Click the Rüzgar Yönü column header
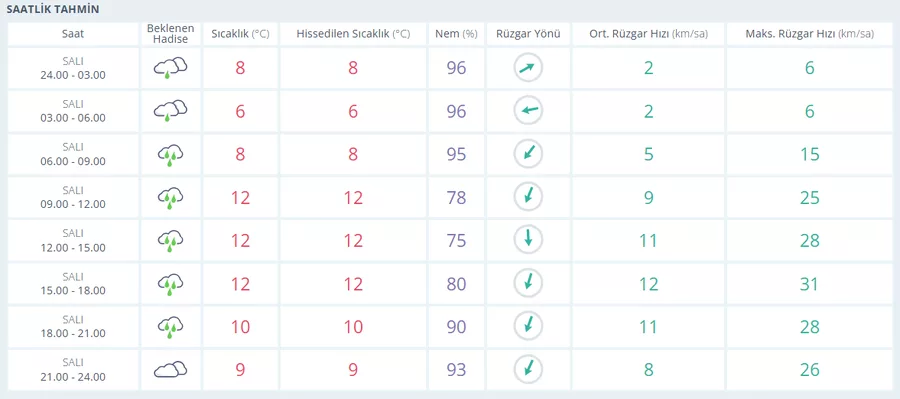This screenshot has height=399, width=900. [528, 34]
